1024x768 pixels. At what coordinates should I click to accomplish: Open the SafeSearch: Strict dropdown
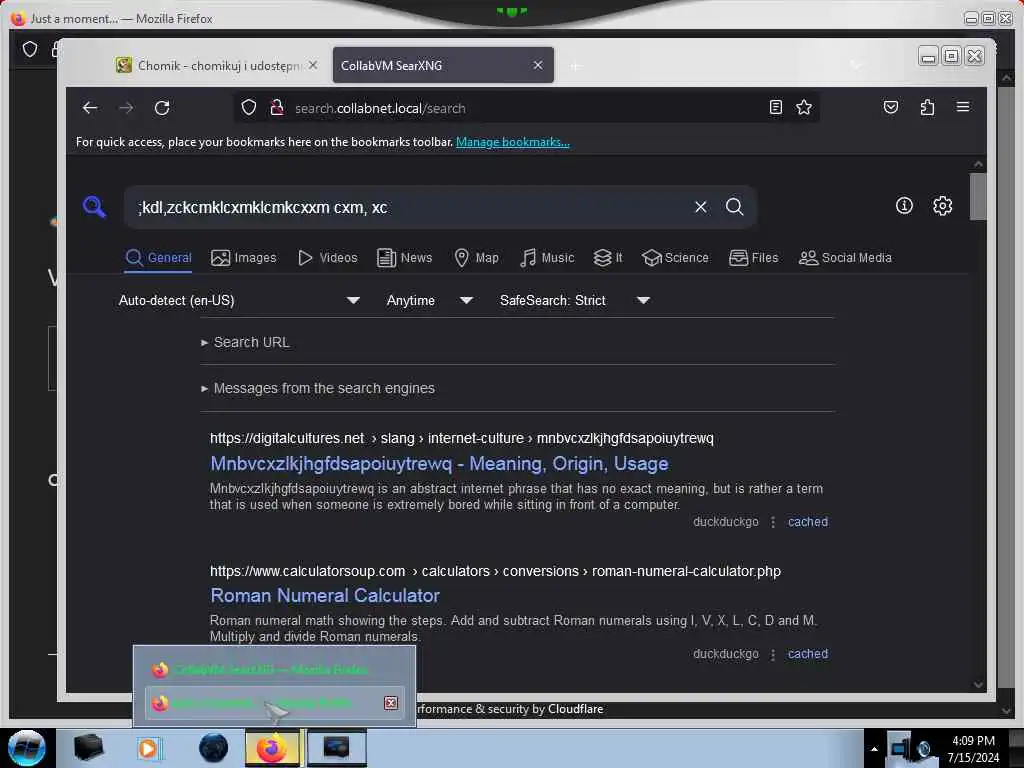point(575,300)
